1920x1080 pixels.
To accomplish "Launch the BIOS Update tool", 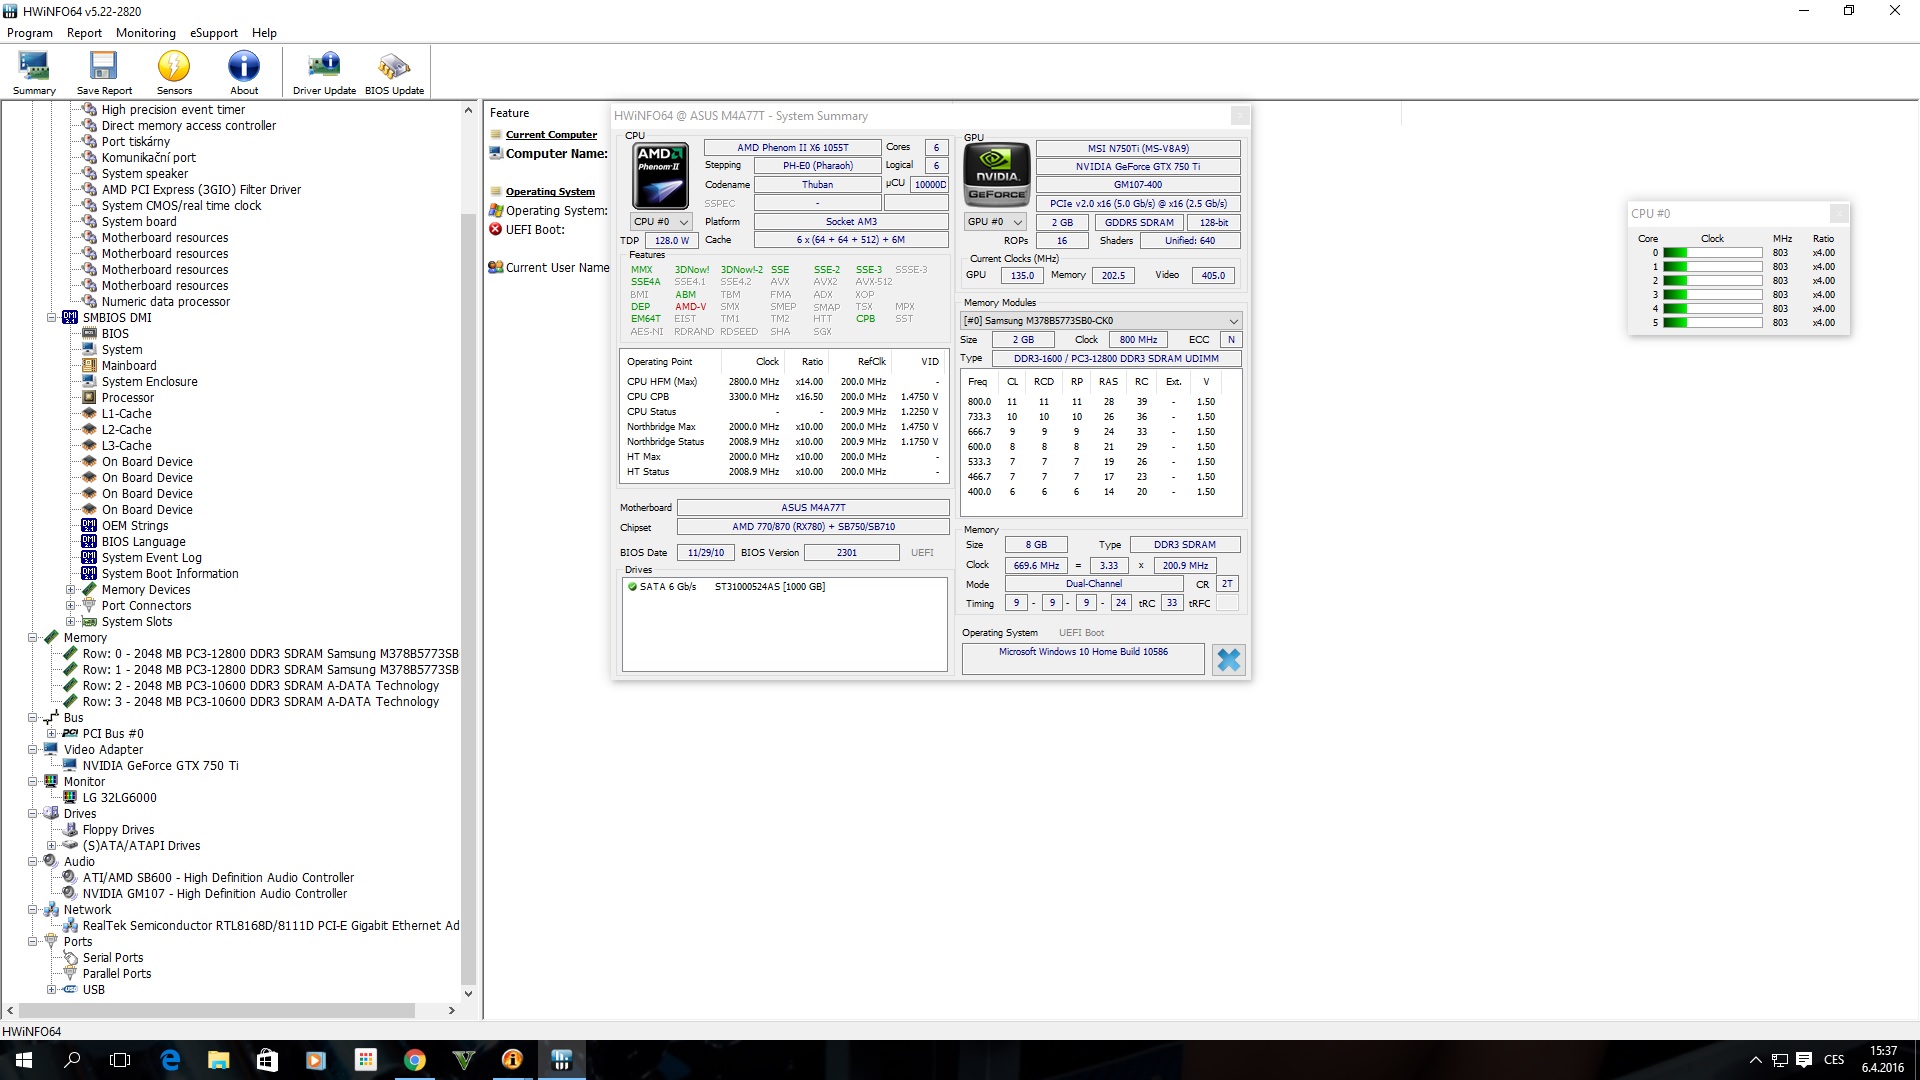I will [394, 72].
